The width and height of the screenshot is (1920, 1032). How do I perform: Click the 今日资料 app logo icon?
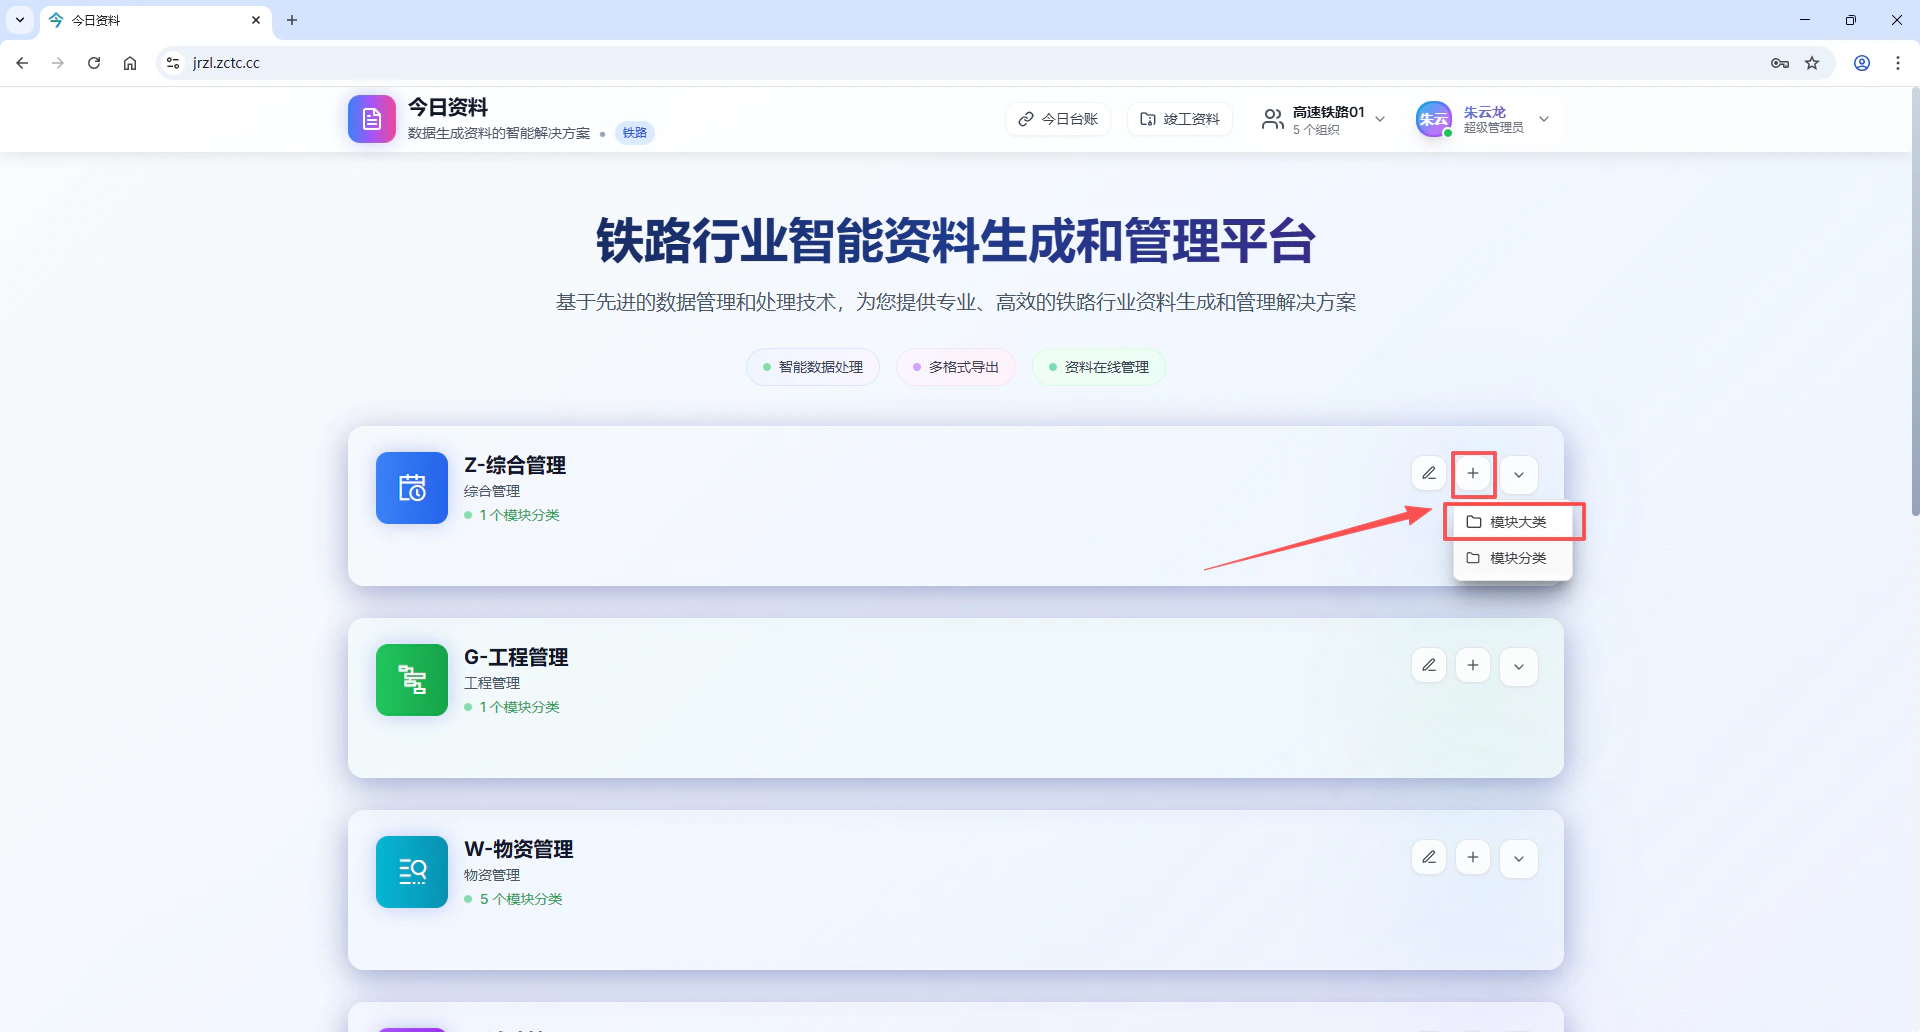[x=371, y=119]
